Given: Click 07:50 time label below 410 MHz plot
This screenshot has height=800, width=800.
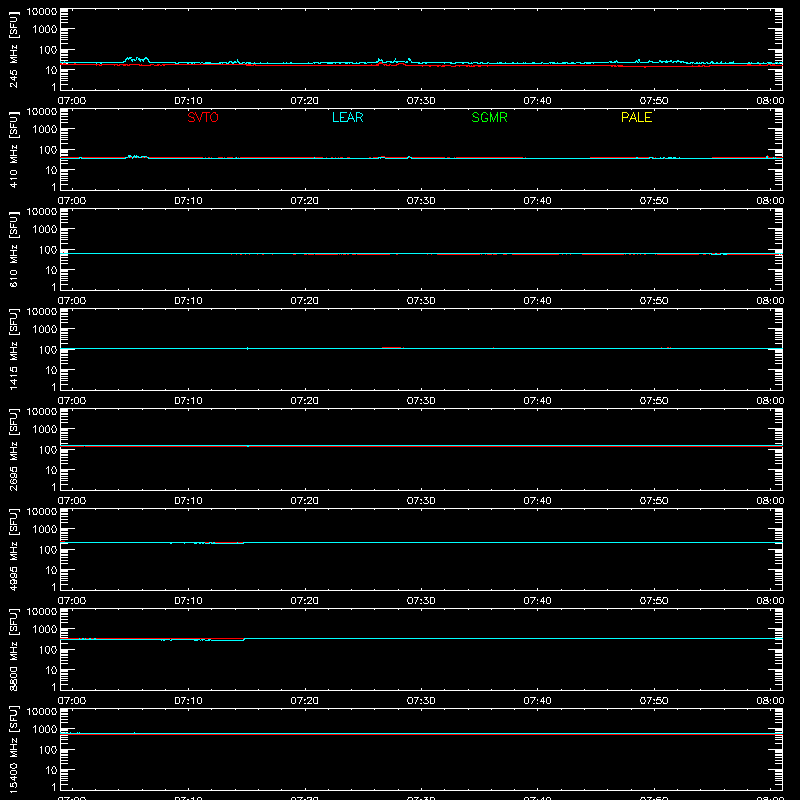Looking at the screenshot, I should point(654,201).
